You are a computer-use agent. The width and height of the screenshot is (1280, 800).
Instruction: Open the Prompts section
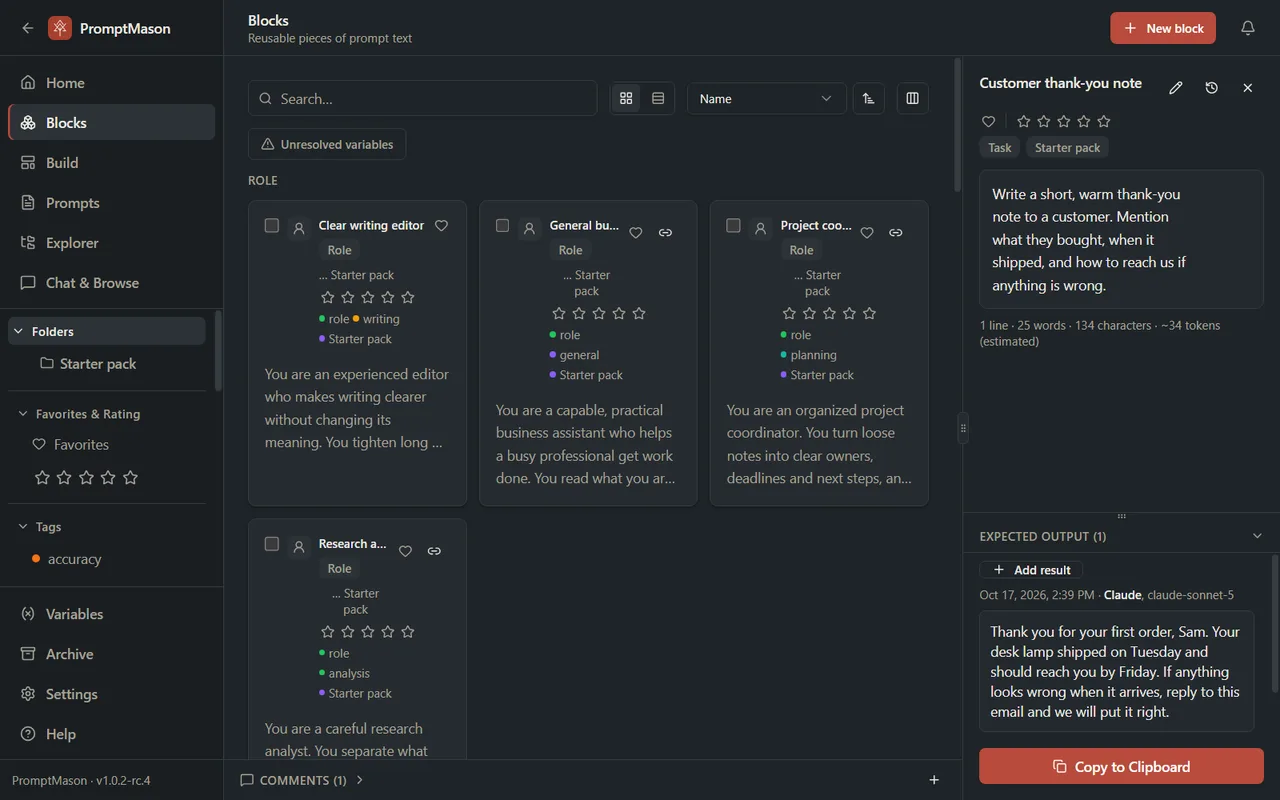[x=111, y=203]
